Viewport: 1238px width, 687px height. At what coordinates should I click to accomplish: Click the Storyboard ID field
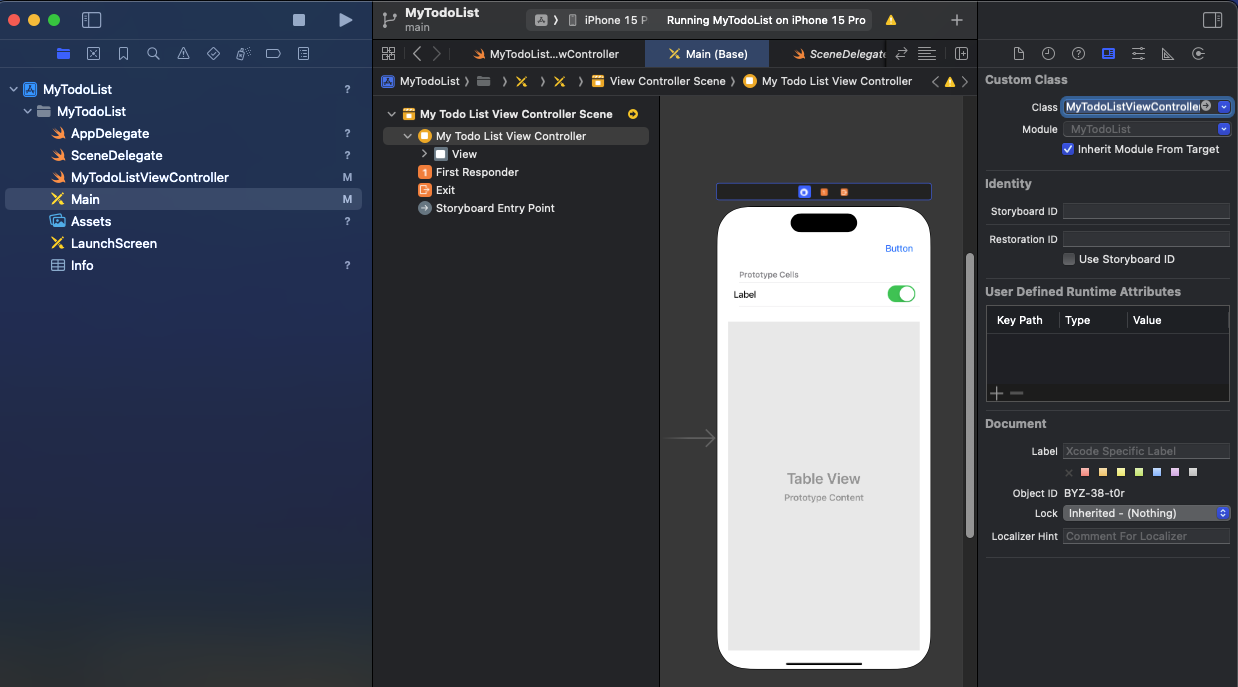1146,211
